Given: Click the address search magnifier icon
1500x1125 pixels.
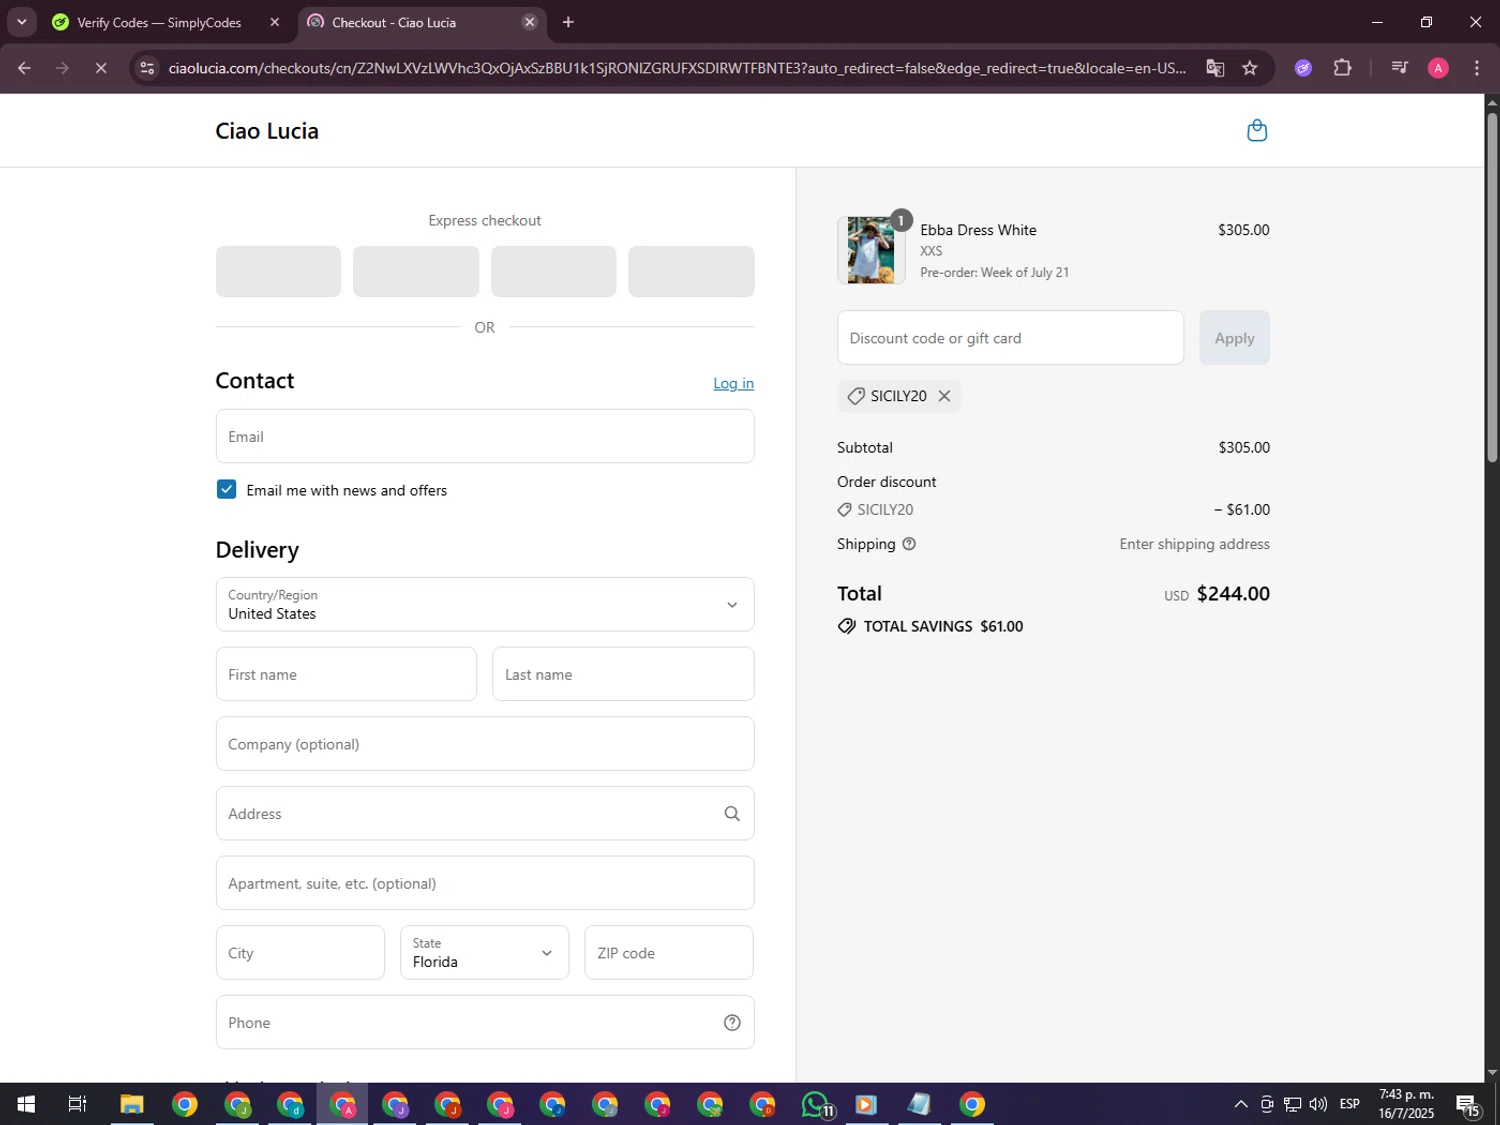Looking at the screenshot, I should [732, 814].
